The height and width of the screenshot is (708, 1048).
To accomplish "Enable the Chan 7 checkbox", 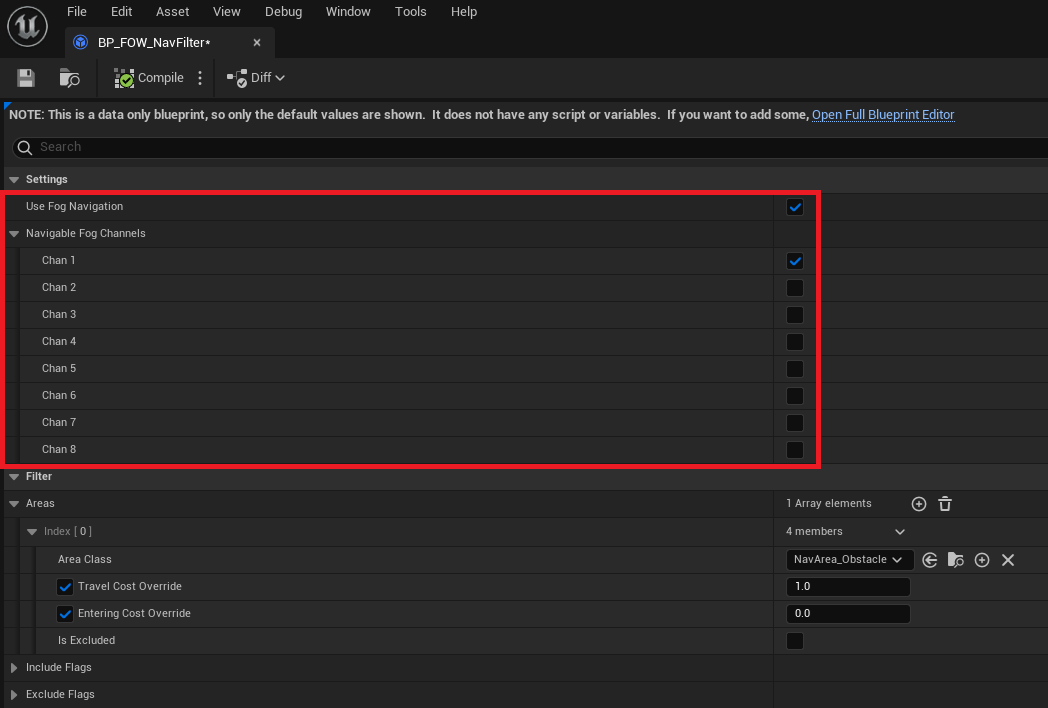I will point(795,423).
